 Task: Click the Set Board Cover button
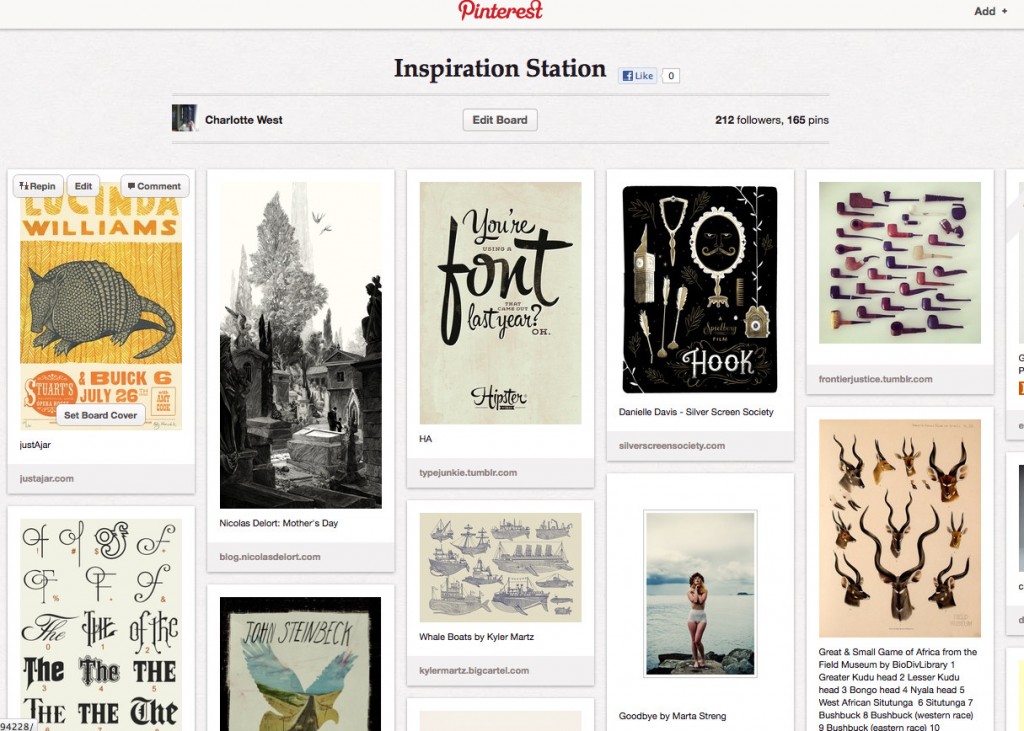pos(101,415)
